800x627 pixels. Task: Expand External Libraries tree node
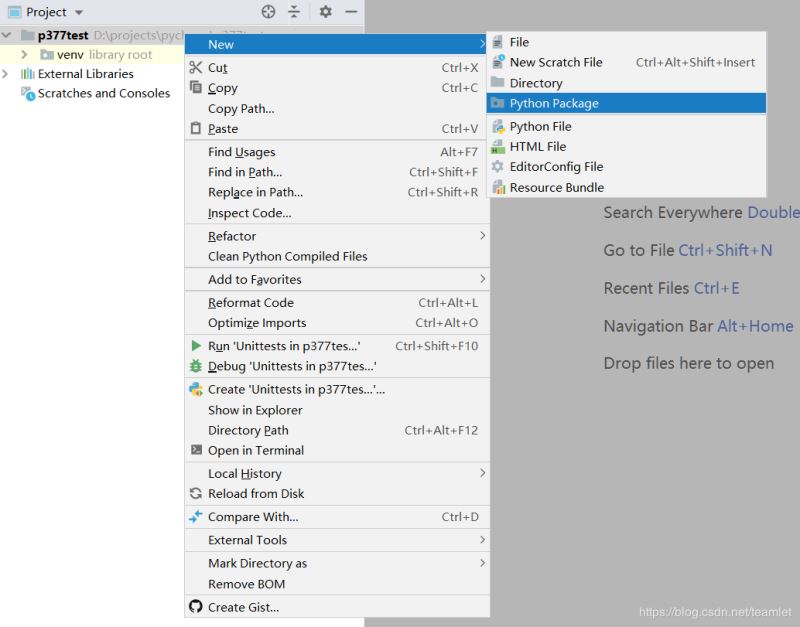[x=6, y=74]
